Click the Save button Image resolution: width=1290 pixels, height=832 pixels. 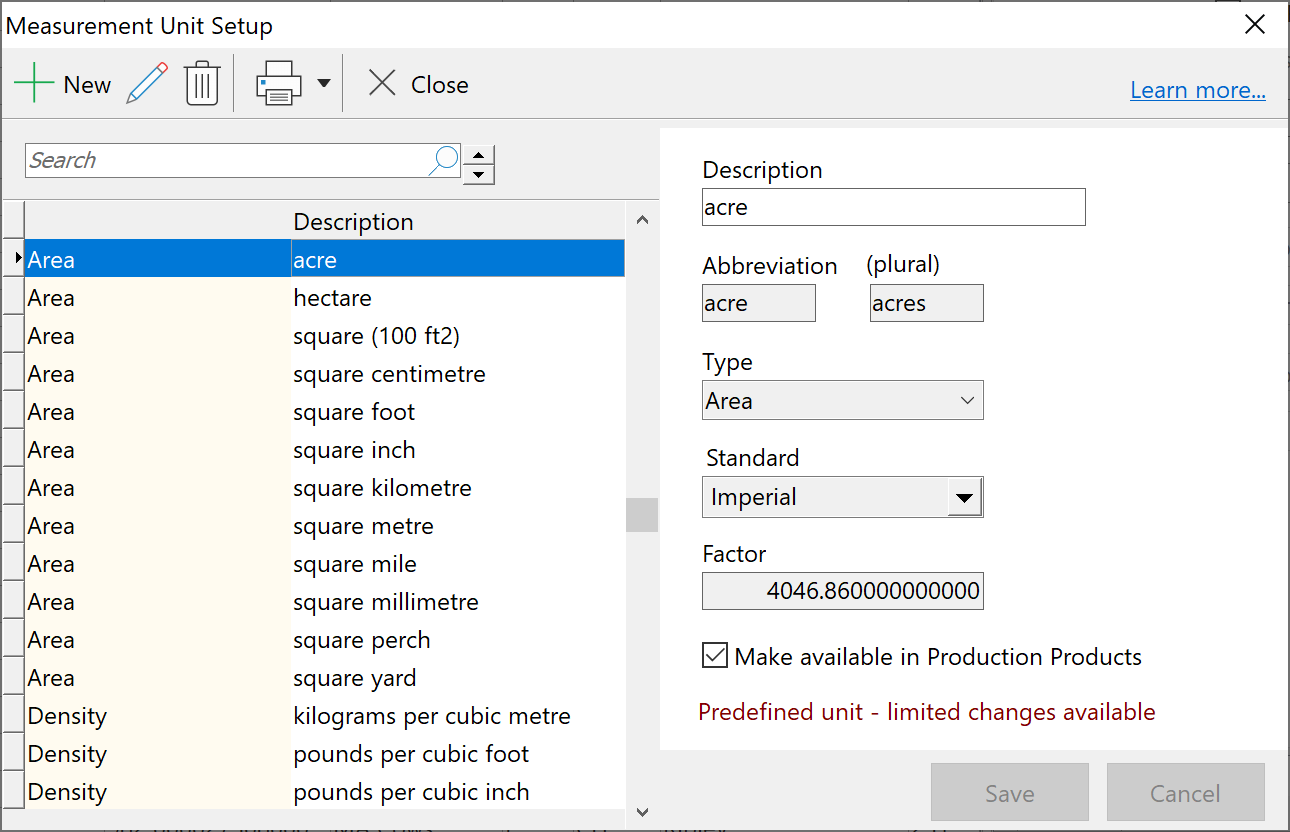pyautogui.click(x=1010, y=793)
